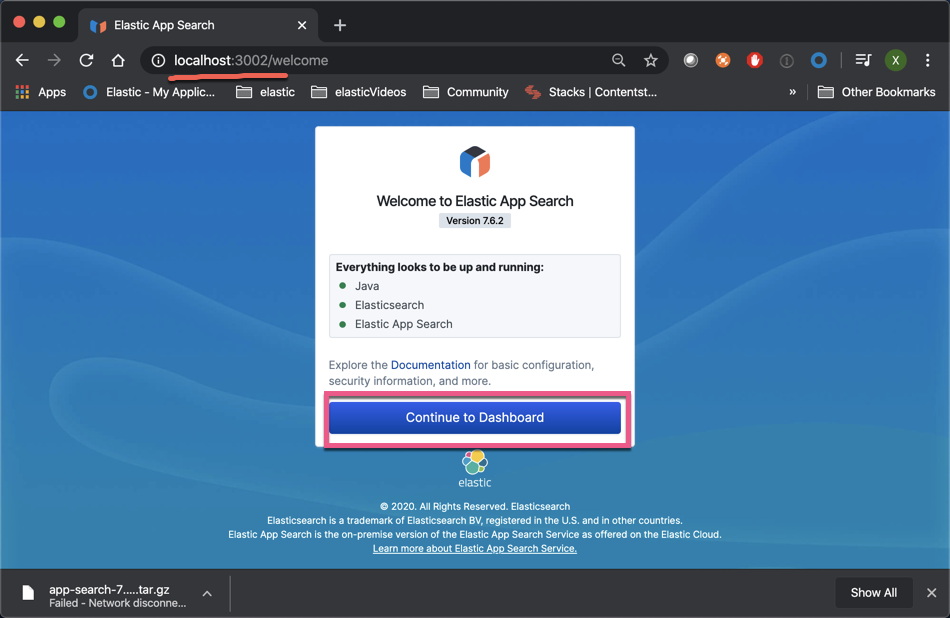Bookmark this page with the star icon

tap(651, 60)
